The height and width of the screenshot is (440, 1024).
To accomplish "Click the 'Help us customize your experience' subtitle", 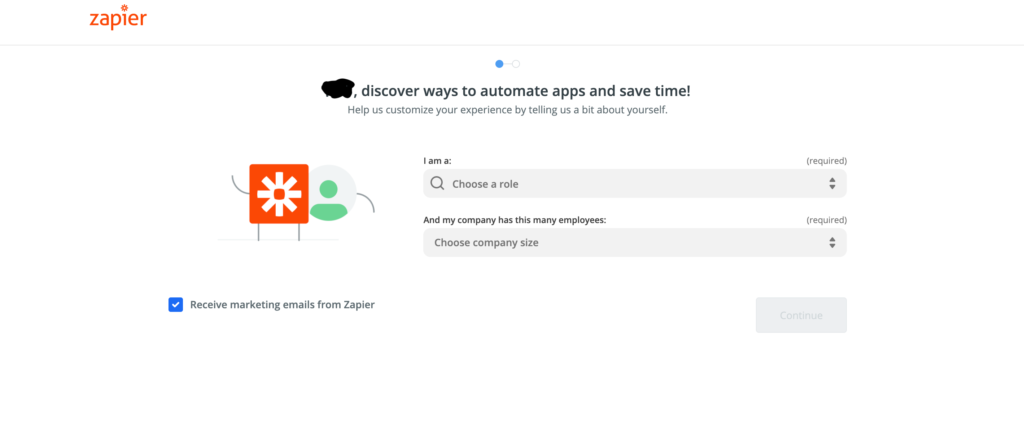I will tap(507, 110).
